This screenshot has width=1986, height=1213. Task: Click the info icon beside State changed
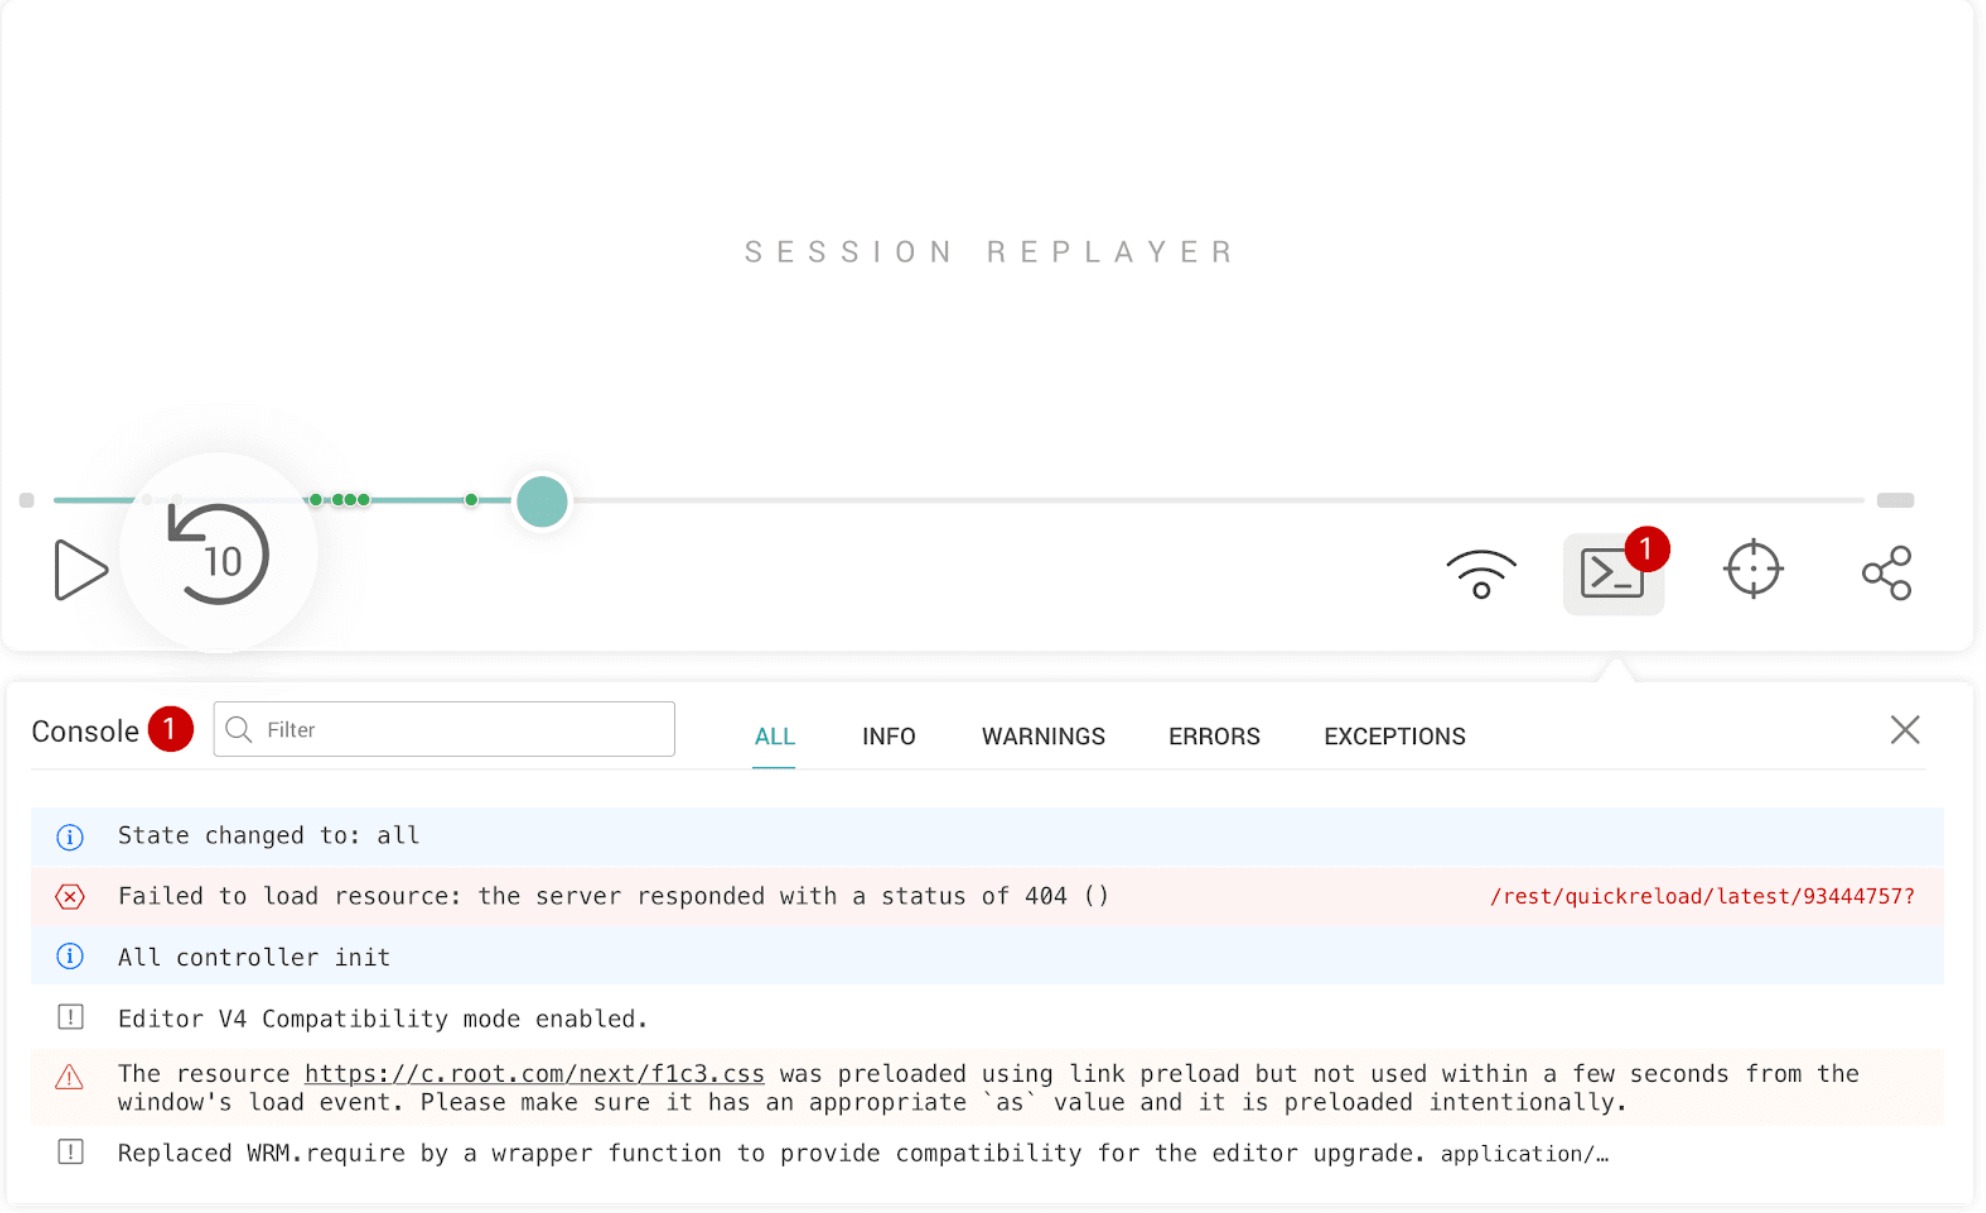pos(70,837)
